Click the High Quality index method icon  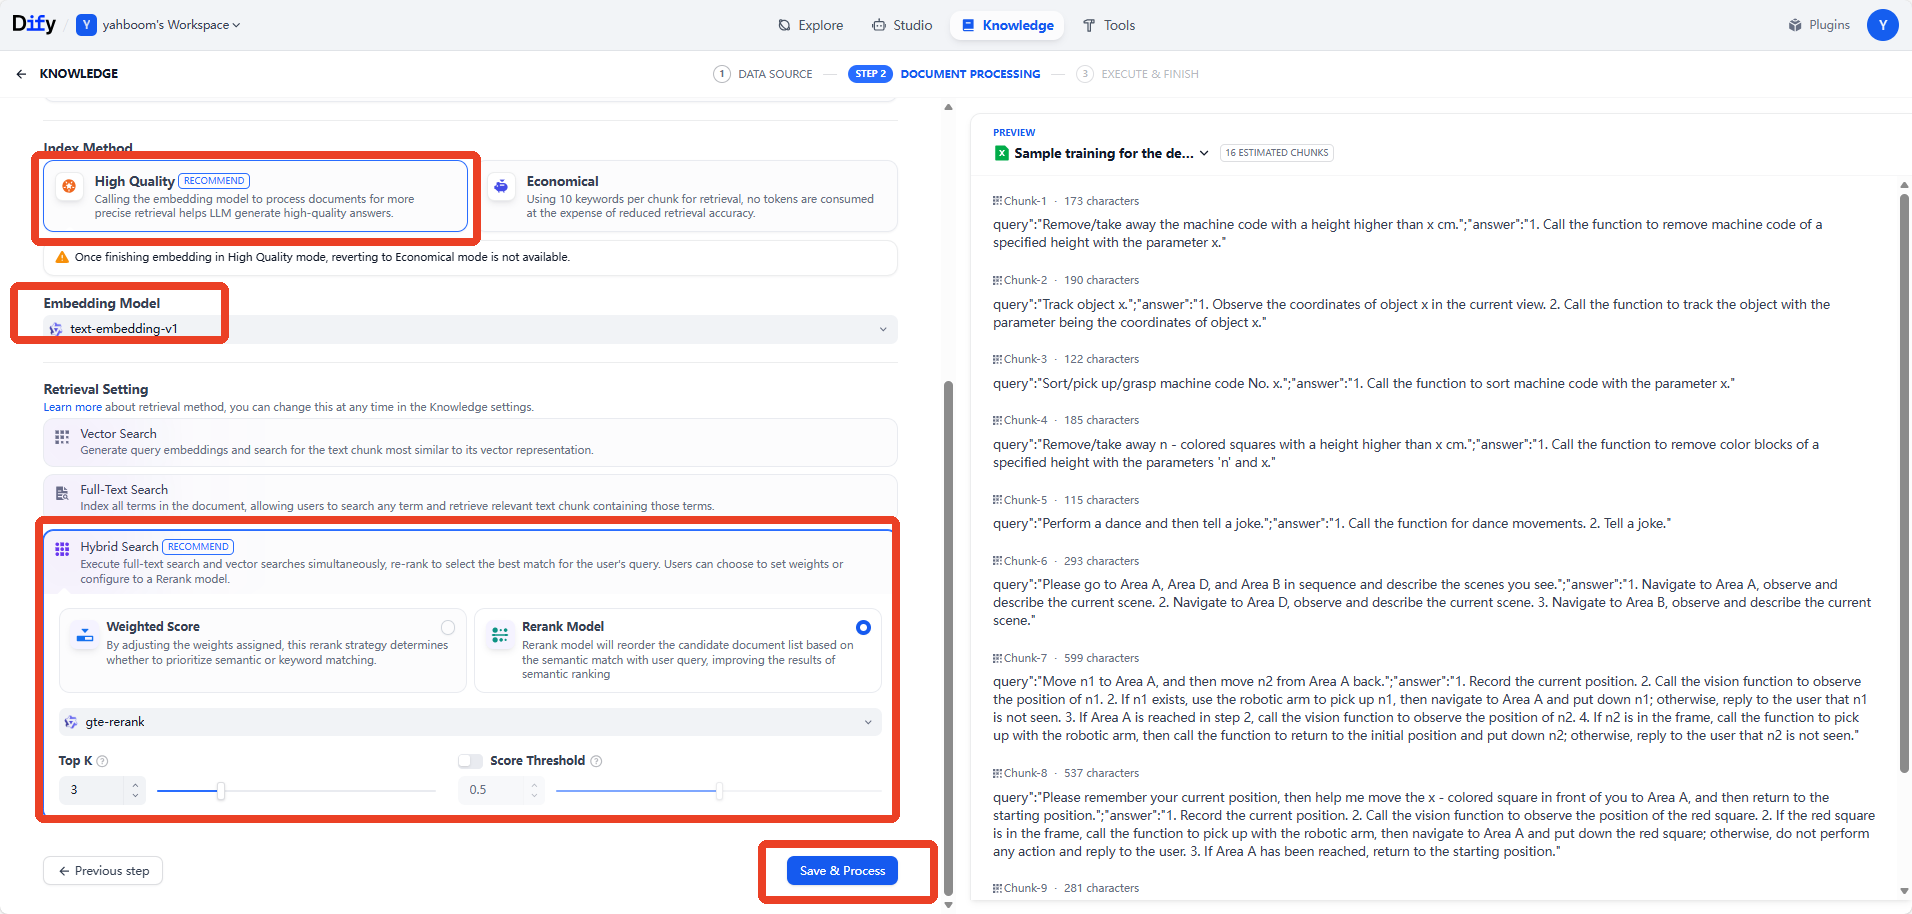(69, 186)
